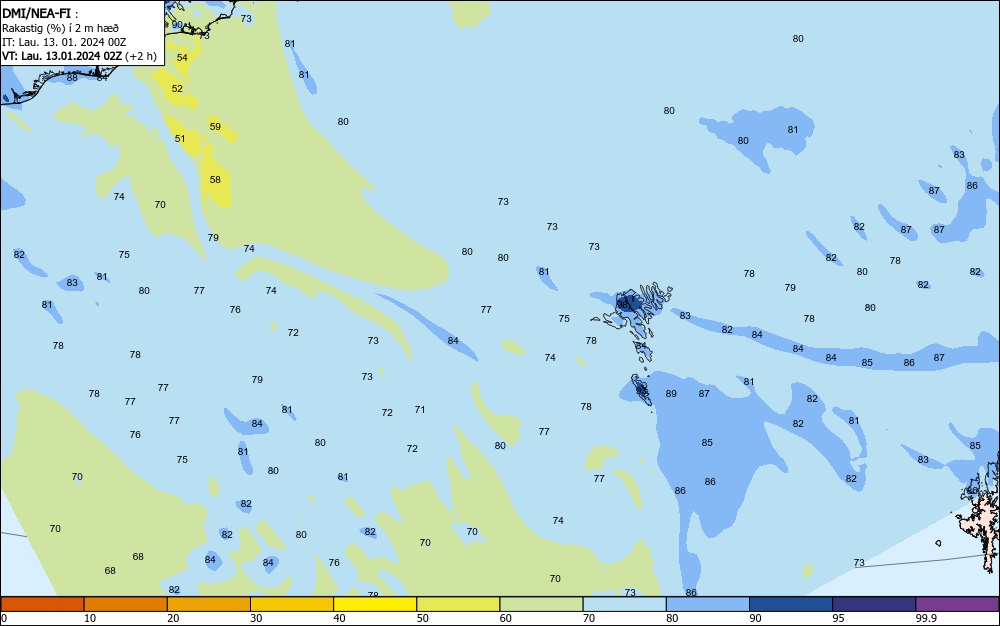Click the 'IT: Lau. 13. 01. 2024 00Z' line
Viewport: 1000px width, 626px height.
(64, 42)
